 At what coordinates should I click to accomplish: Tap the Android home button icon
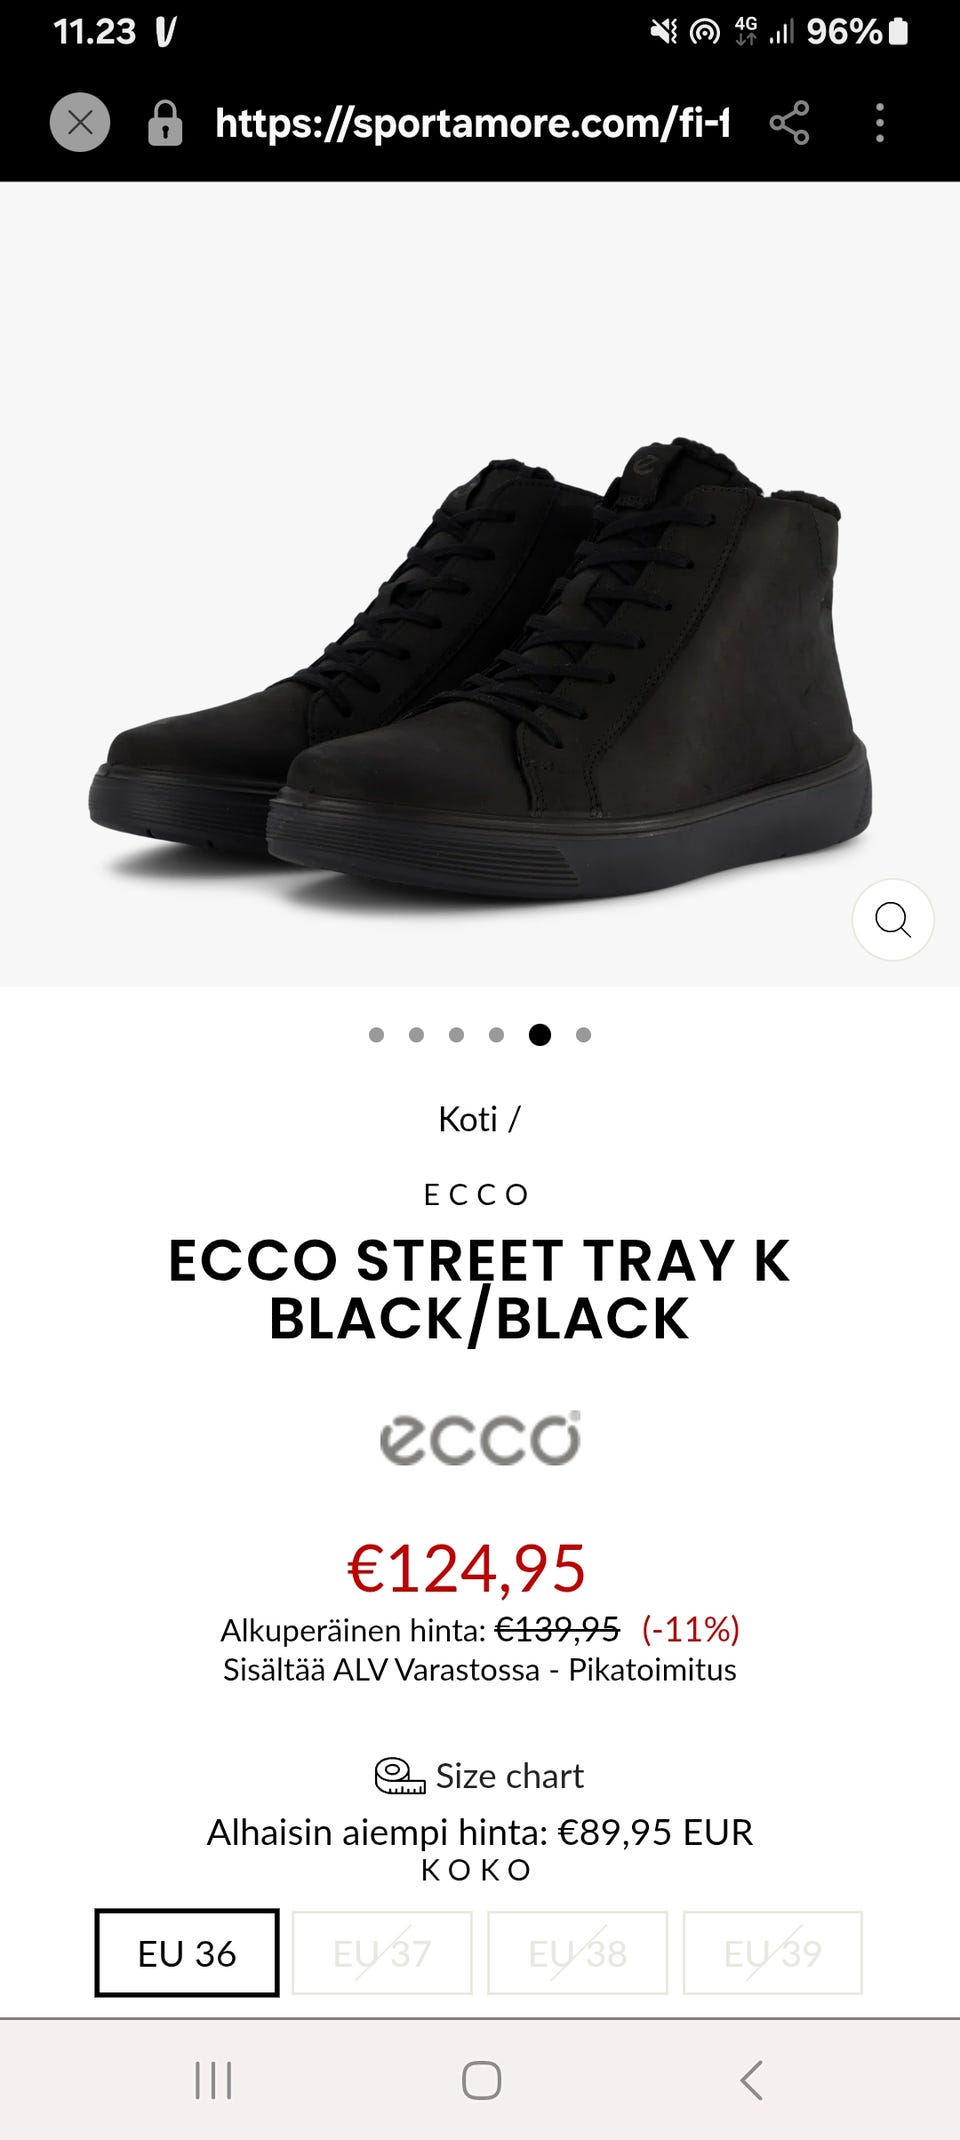point(481,2080)
